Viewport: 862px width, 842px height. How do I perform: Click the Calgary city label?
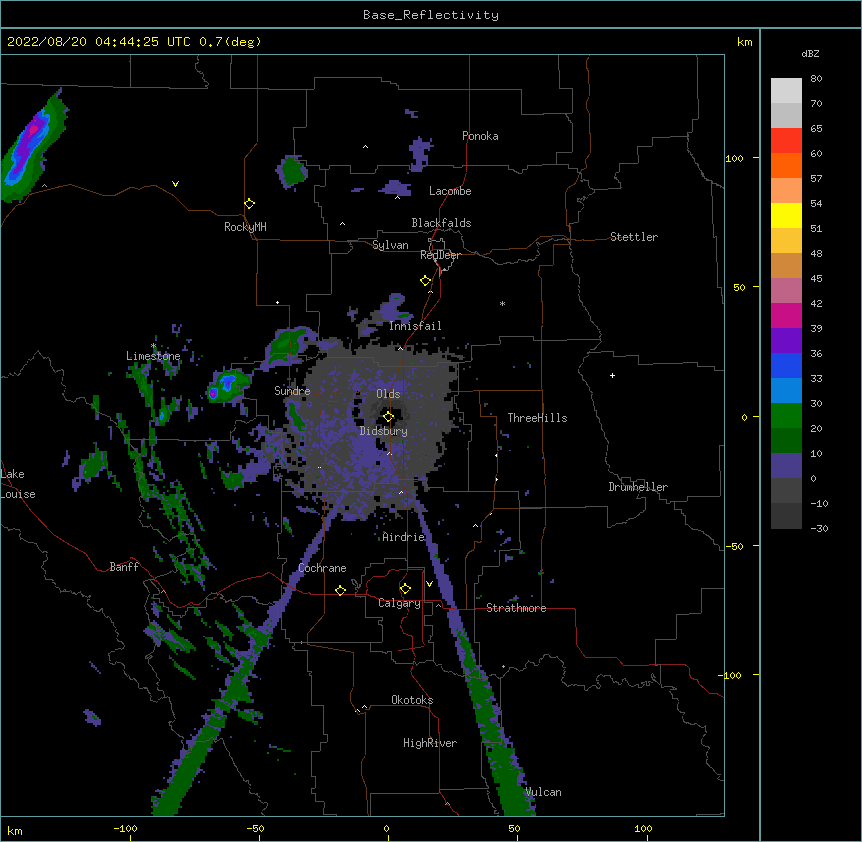click(x=399, y=603)
